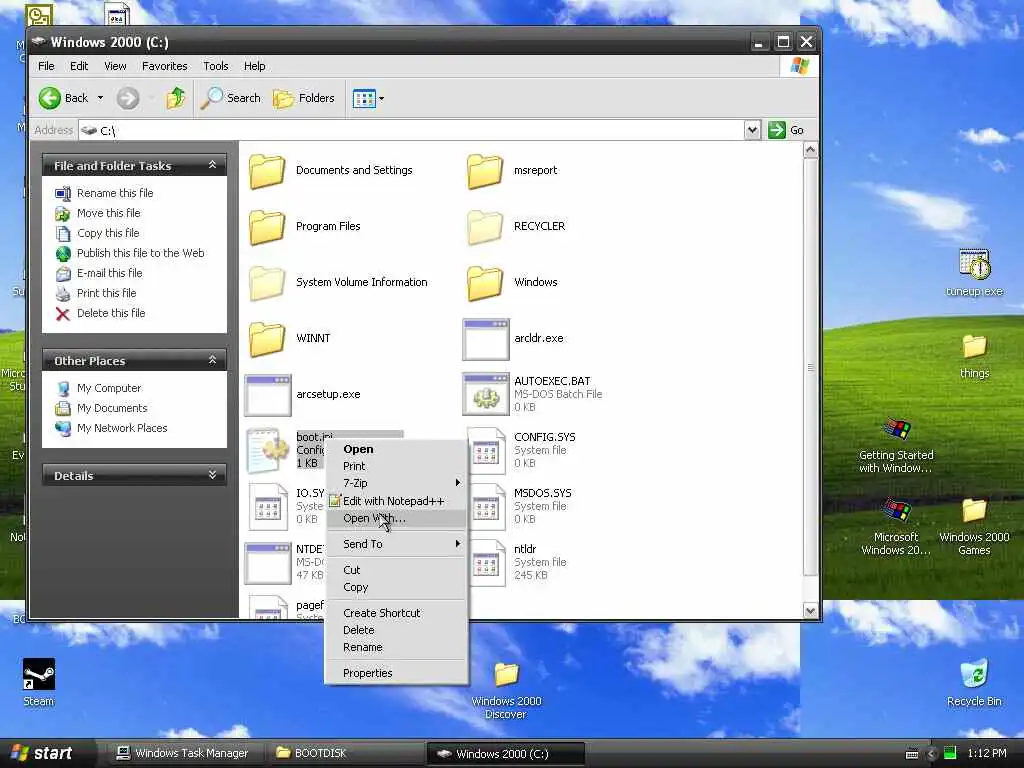
Task: Click scroll down arrow of file list
Action: [810, 611]
